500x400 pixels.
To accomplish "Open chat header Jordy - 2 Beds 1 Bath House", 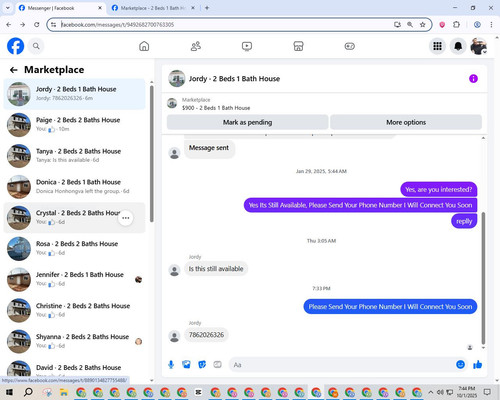I will (234, 79).
